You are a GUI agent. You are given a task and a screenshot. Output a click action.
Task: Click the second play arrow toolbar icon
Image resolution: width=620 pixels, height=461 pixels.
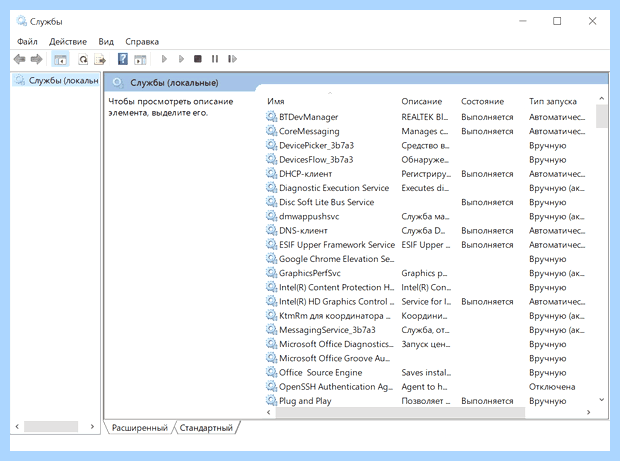point(181,59)
